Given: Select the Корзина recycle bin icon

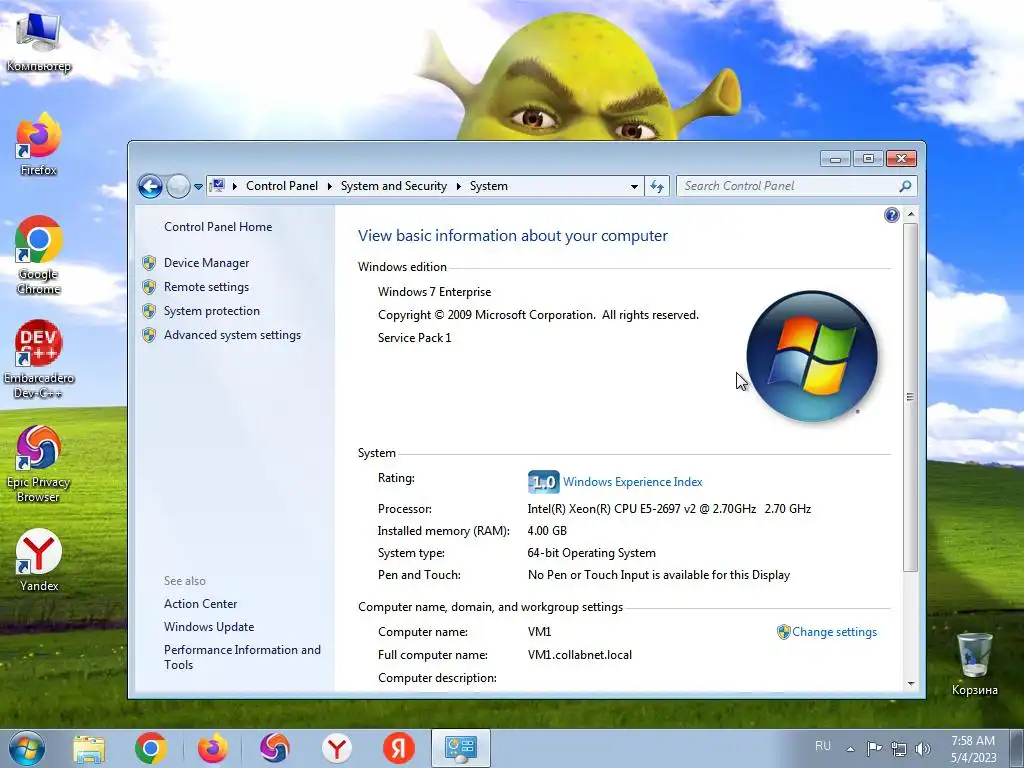Looking at the screenshot, I should 974,664.
